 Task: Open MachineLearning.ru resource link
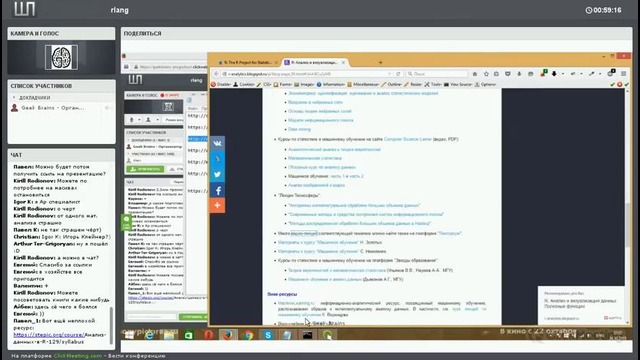[x=296, y=303]
